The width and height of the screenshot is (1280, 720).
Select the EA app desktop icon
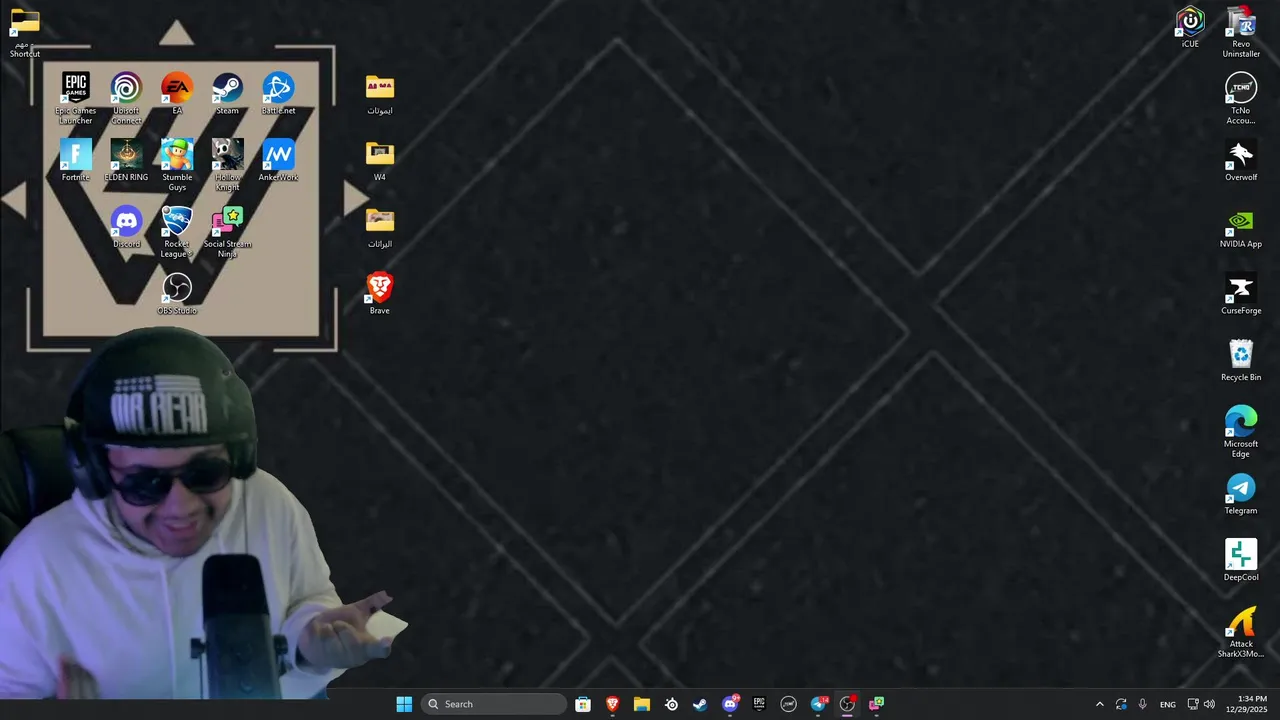click(177, 93)
